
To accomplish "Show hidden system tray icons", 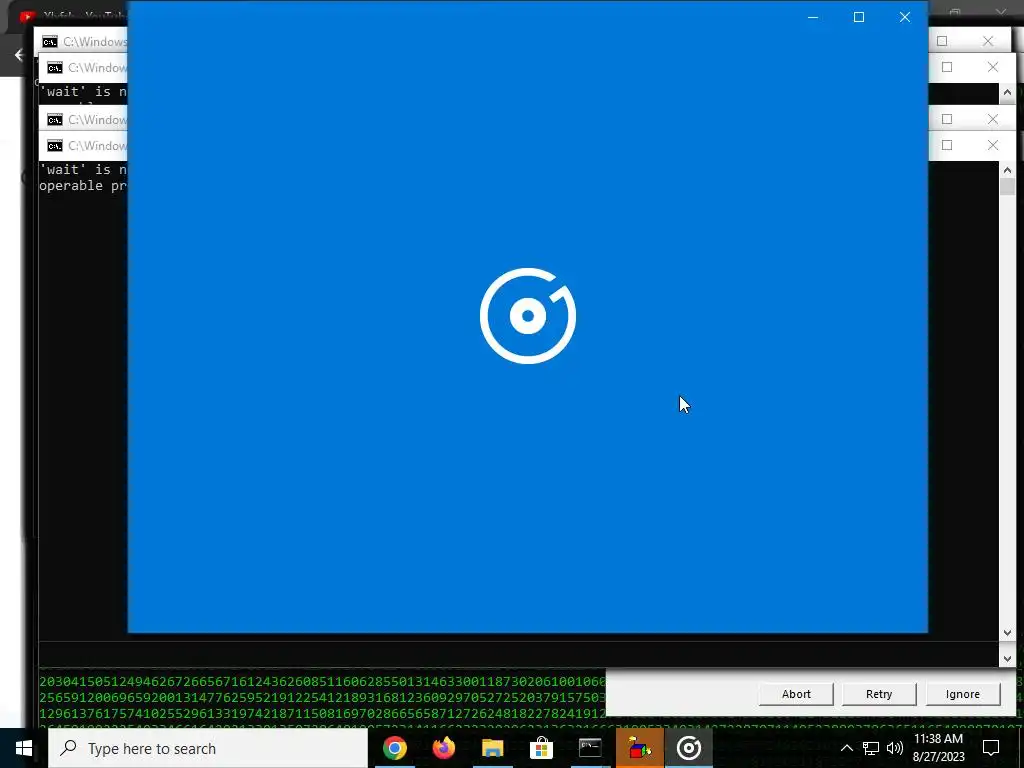I will click(x=846, y=748).
